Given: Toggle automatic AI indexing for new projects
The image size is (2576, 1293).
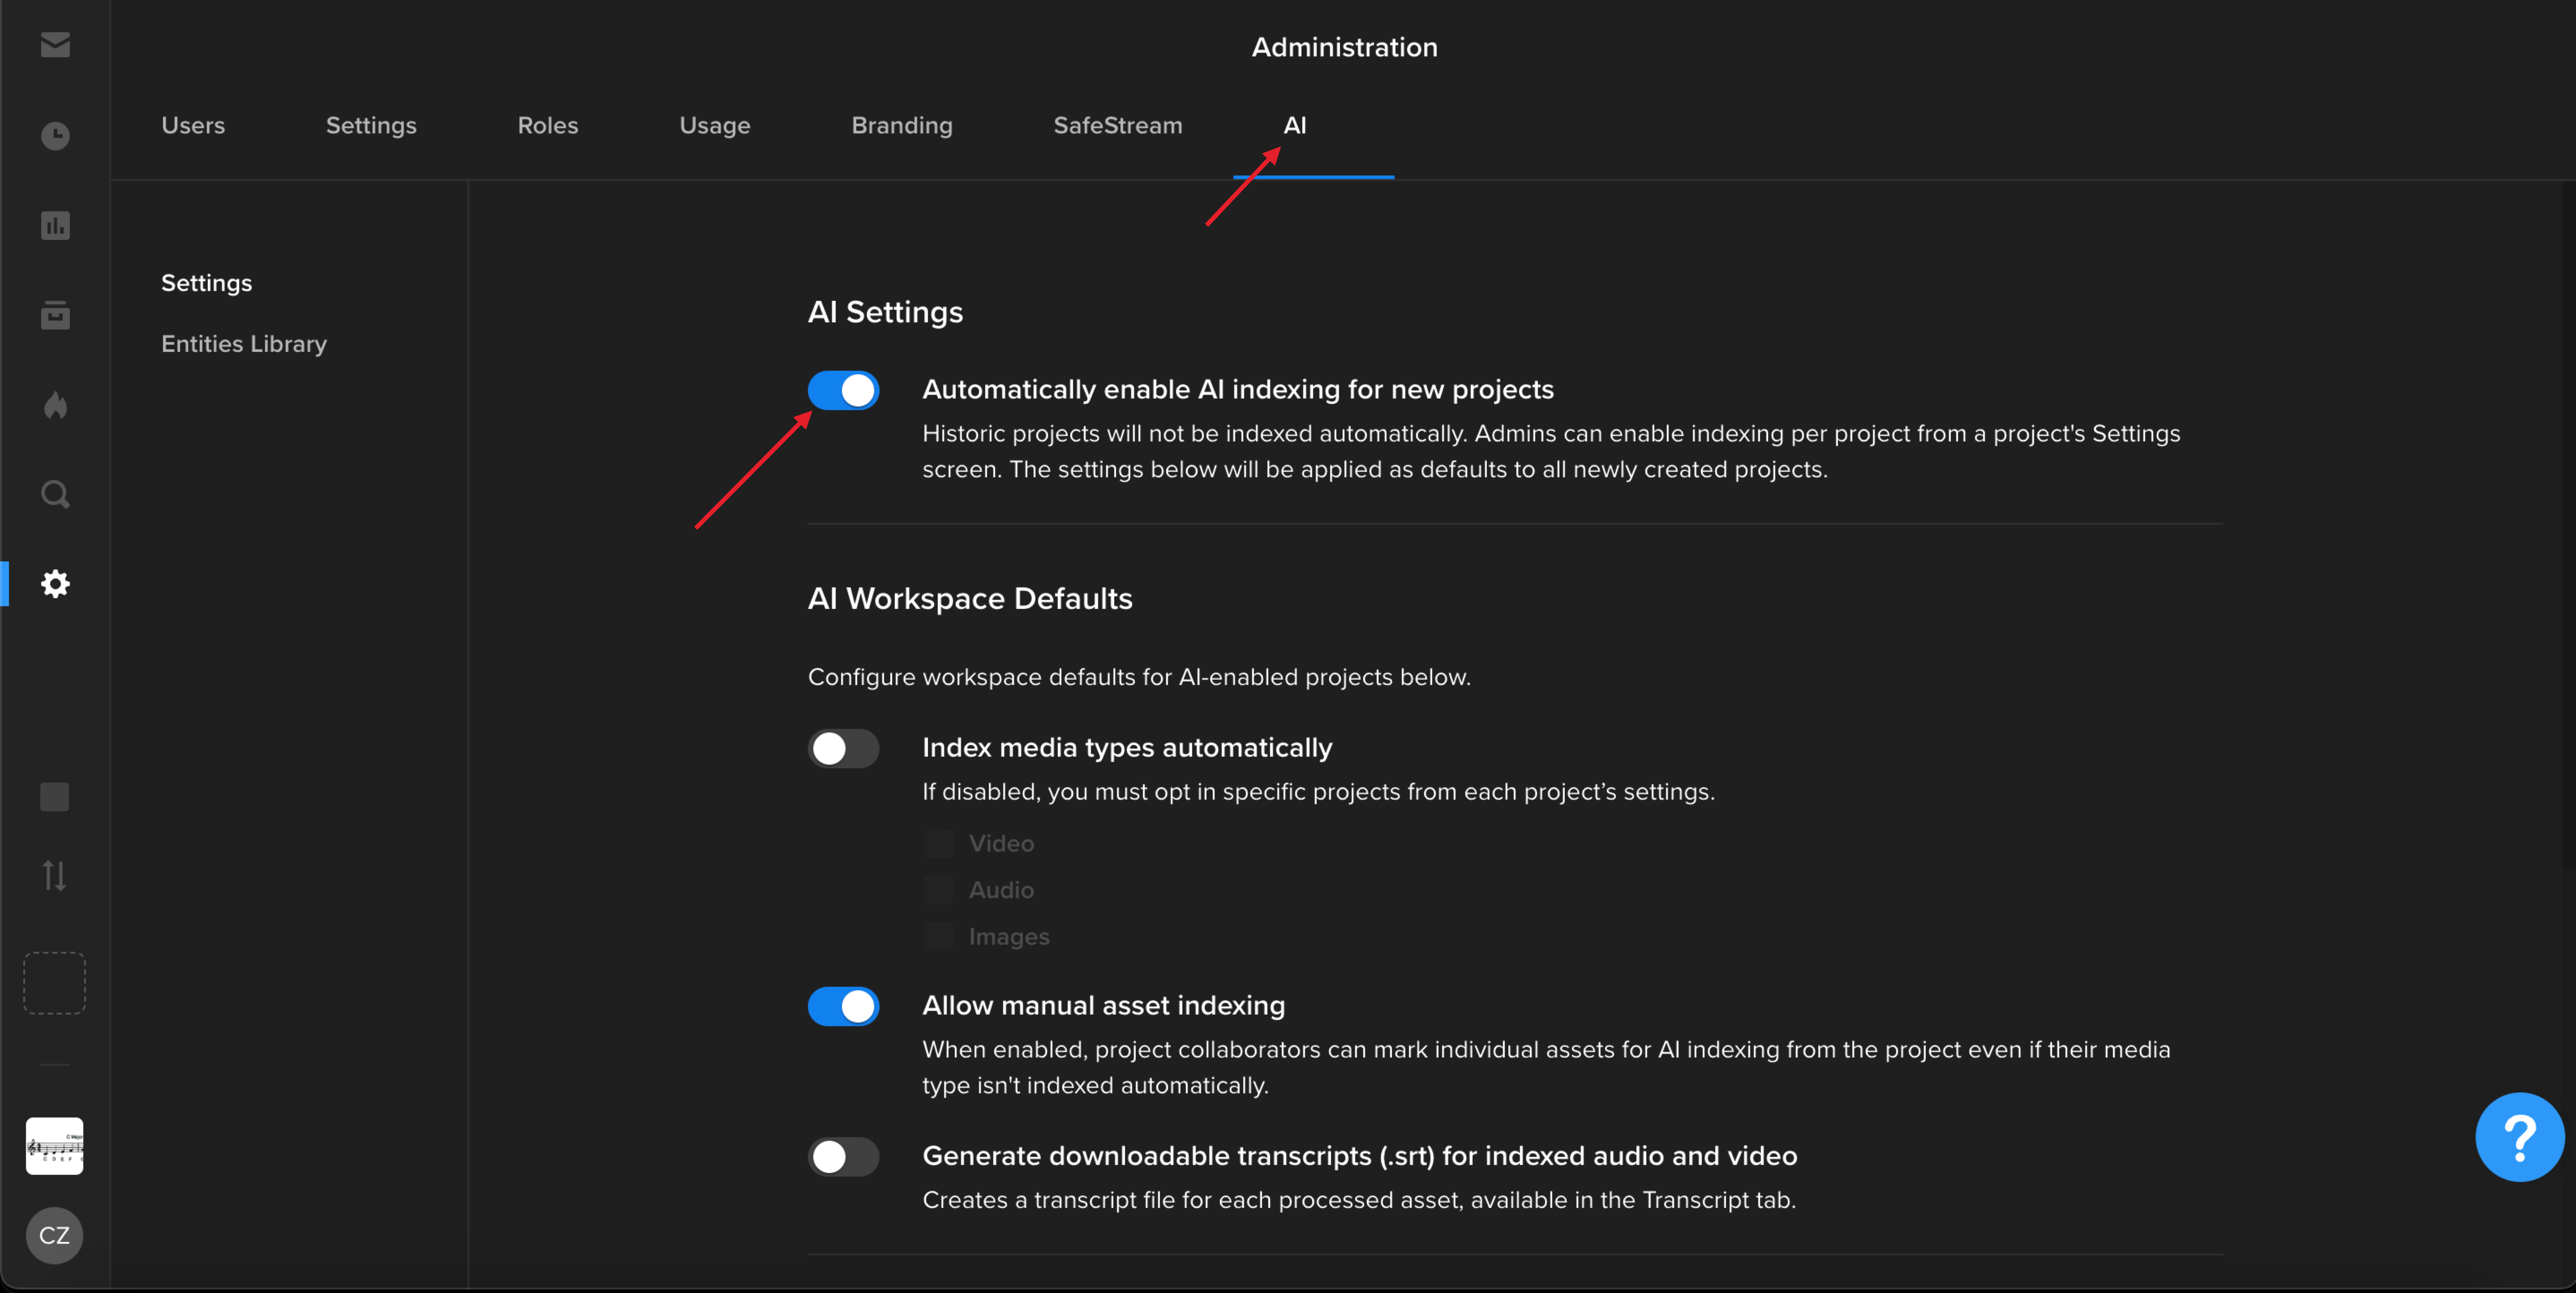Looking at the screenshot, I should click(x=843, y=390).
